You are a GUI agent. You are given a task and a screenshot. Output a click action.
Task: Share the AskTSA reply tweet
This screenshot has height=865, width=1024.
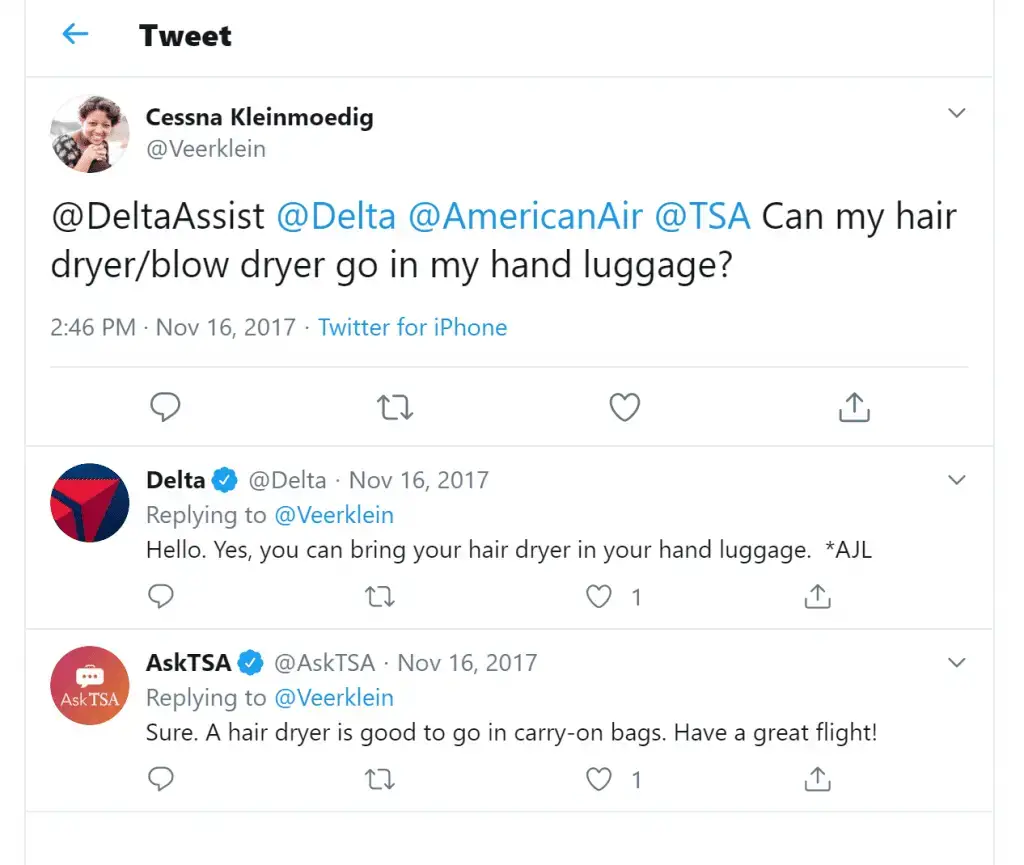[x=818, y=779]
